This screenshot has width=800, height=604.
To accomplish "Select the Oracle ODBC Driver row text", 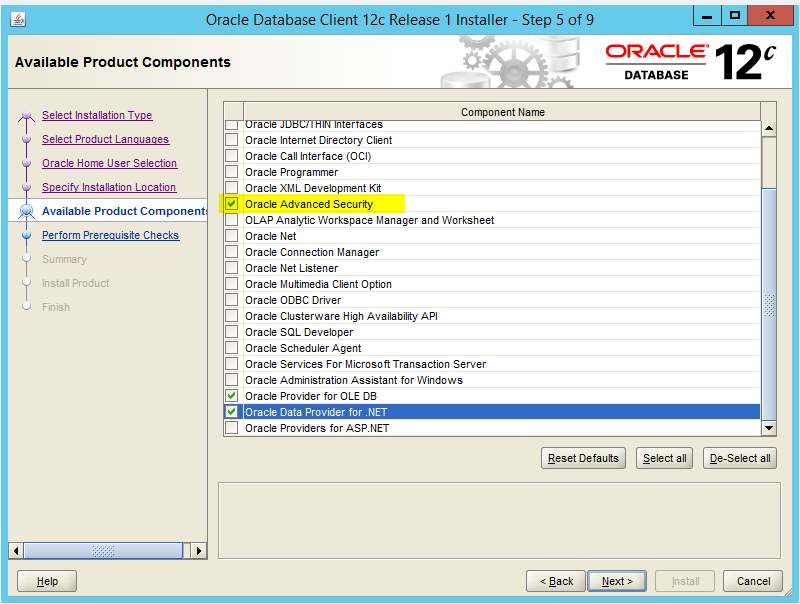I will click(293, 300).
